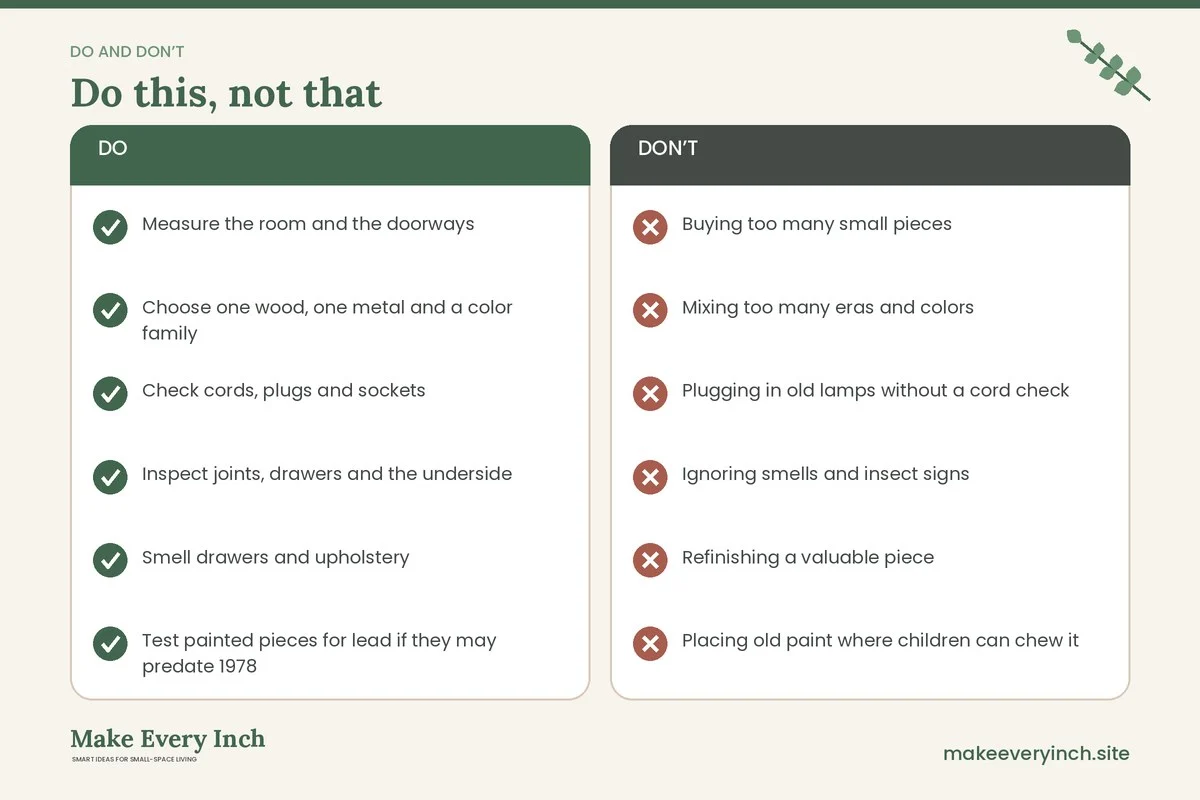This screenshot has height=800, width=1200.
Task: Click the checkmark icon beside Measure the room
Action: (110, 227)
